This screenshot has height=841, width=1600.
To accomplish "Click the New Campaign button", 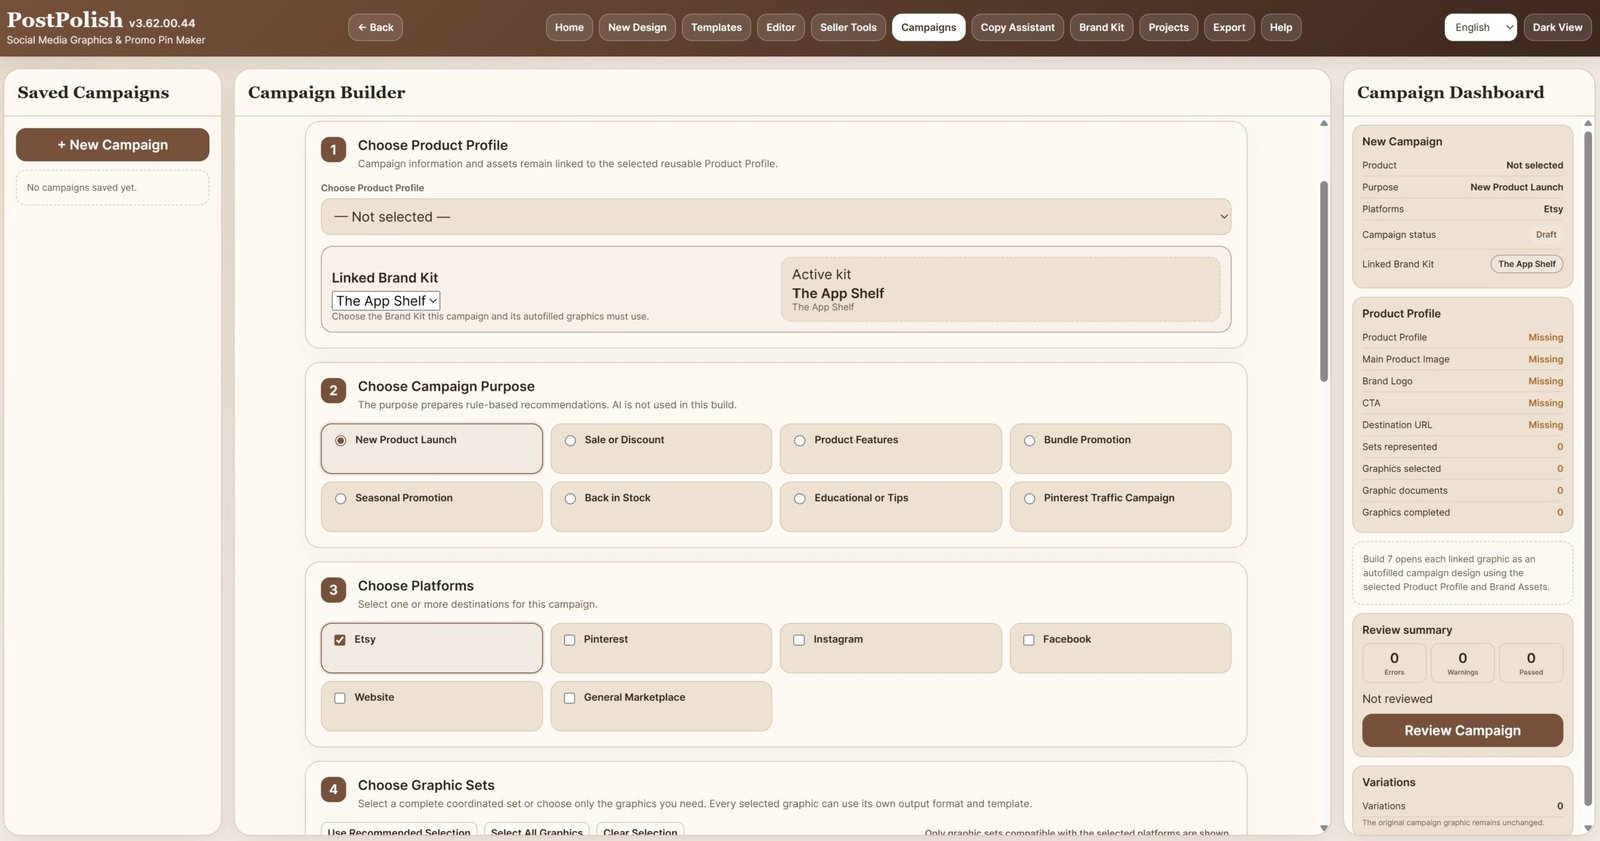I will (x=112, y=145).
